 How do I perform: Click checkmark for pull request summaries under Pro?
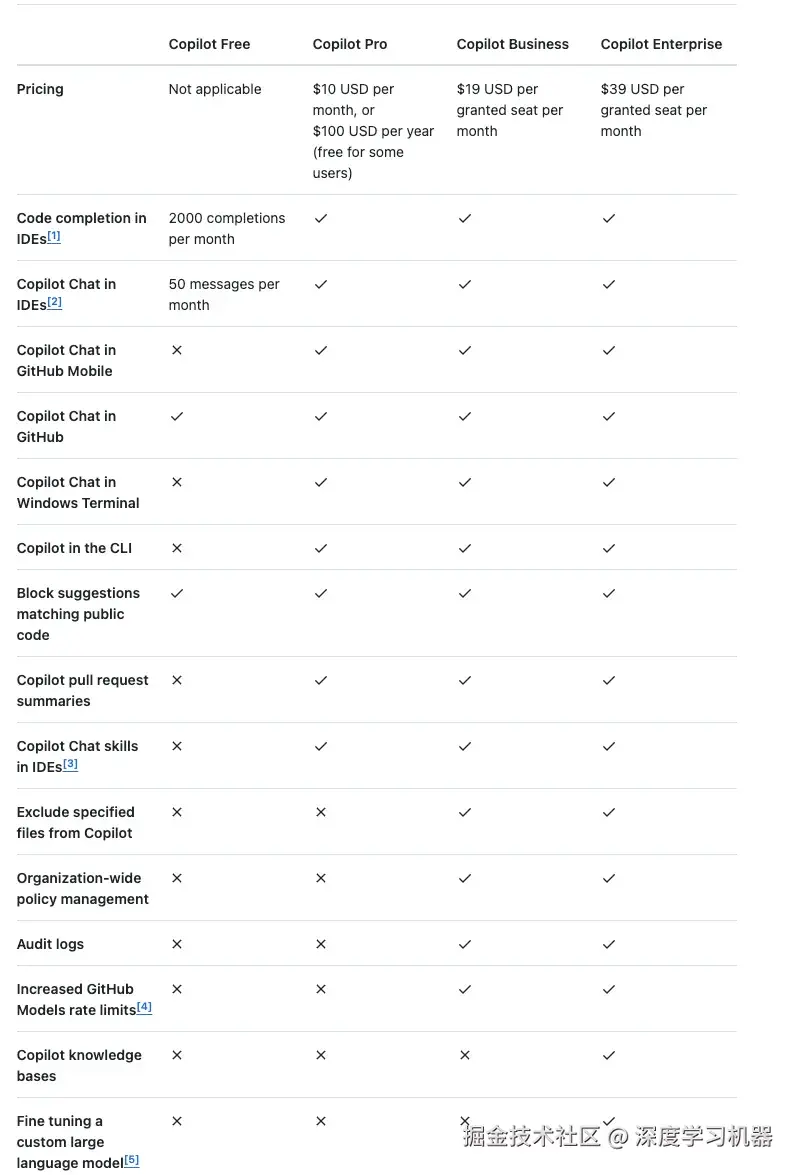point(321,680)
